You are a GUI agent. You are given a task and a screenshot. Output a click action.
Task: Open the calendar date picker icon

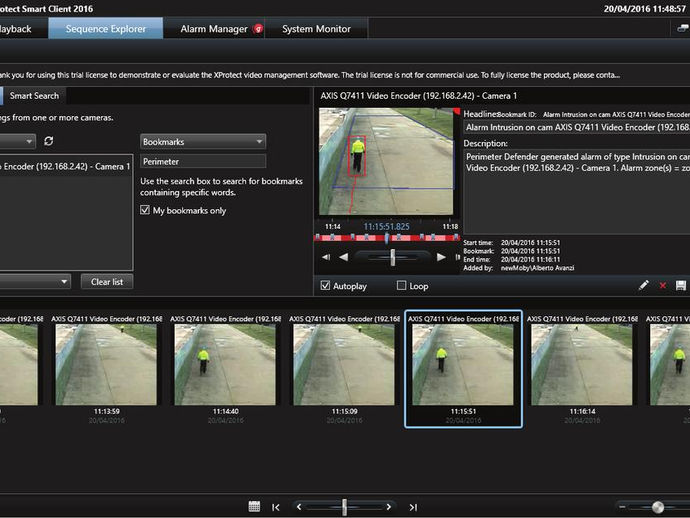pyautogui.click(x=254, y=507)
